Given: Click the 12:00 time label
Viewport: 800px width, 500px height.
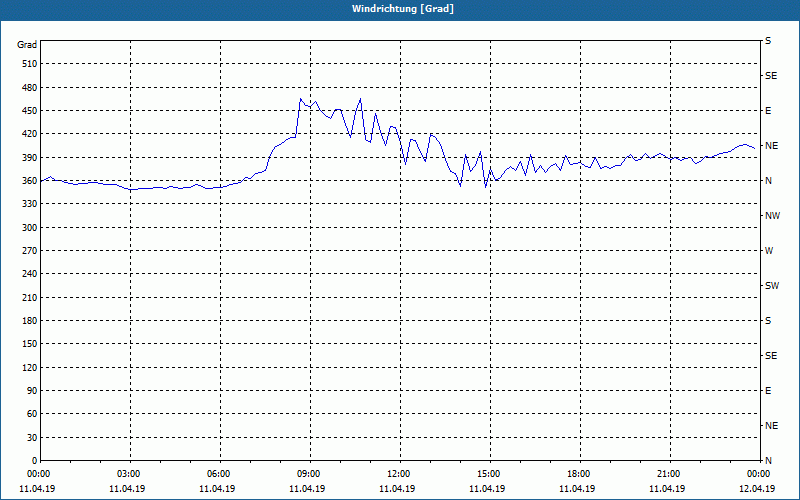Looking at the screenshot, I should click(x=398, y=474).
